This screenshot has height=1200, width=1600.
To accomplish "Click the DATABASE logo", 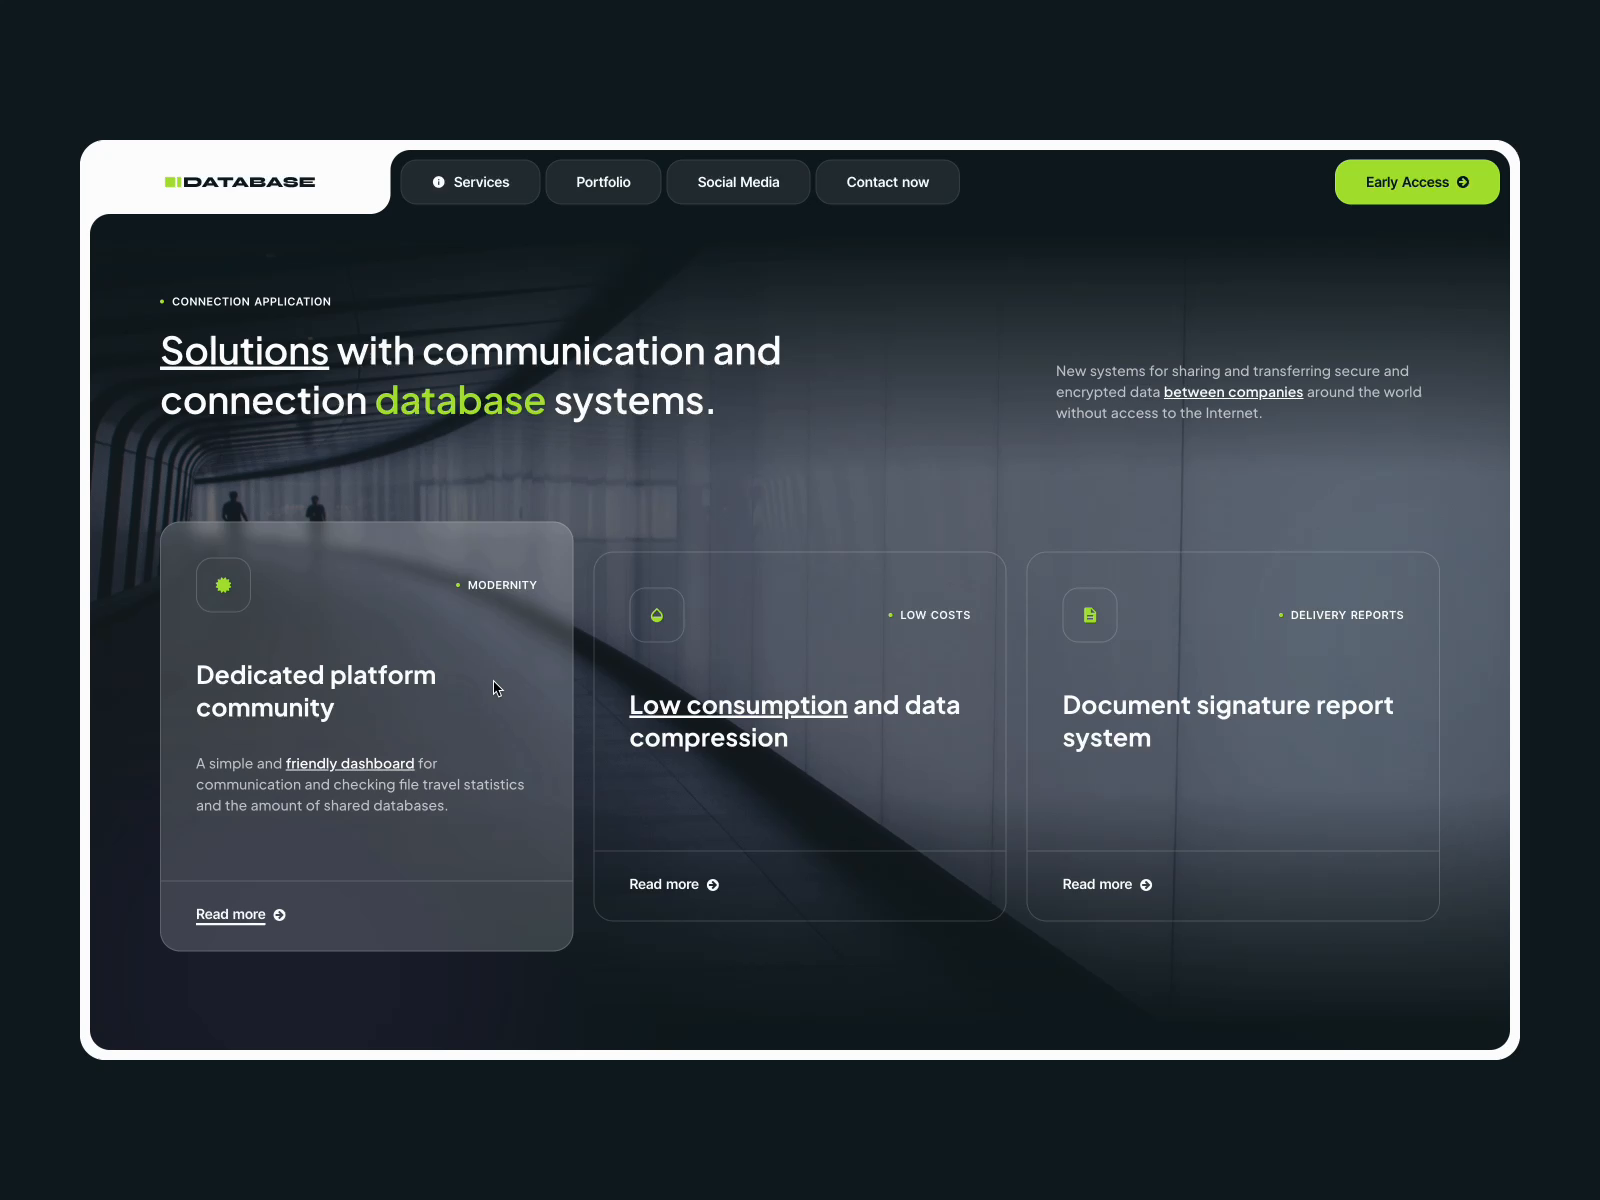I will 240,182.
